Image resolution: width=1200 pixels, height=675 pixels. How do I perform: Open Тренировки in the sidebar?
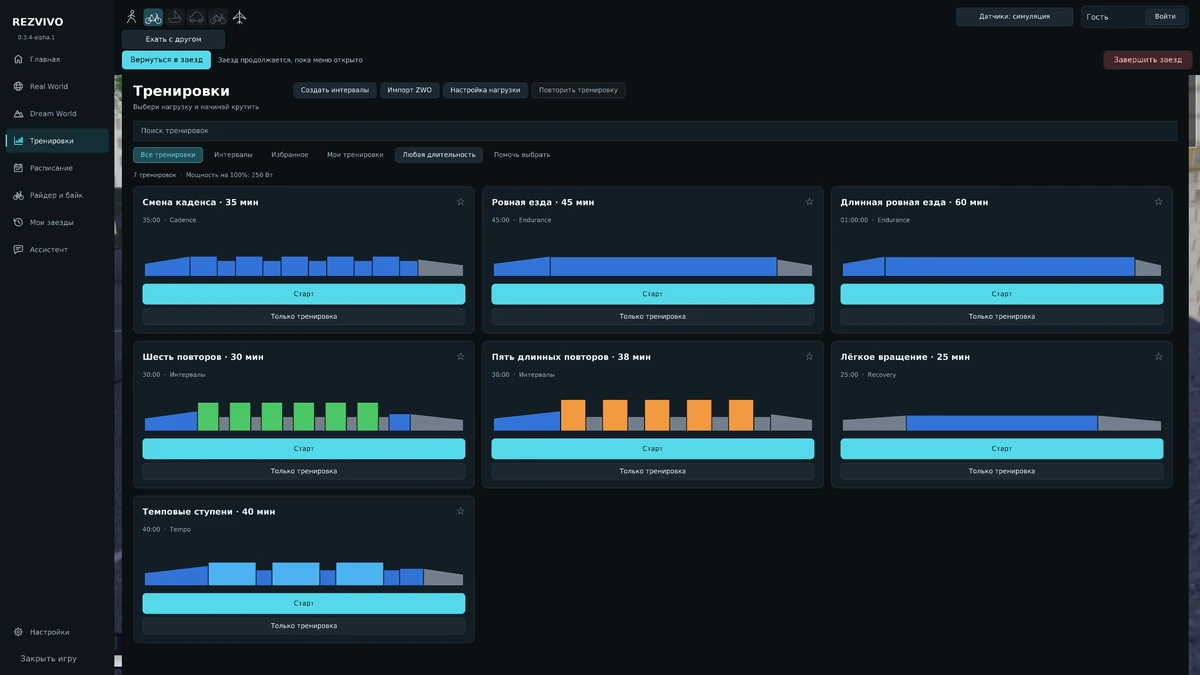click(57, 141)
